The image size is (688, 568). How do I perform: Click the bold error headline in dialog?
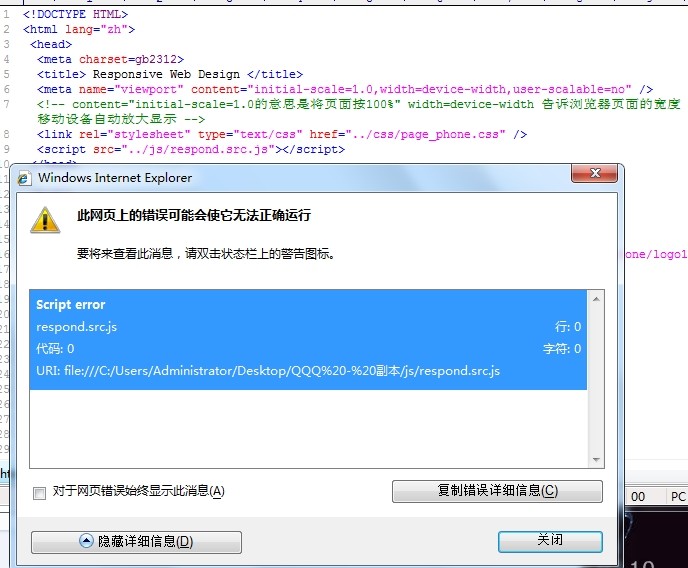(194, 215)
